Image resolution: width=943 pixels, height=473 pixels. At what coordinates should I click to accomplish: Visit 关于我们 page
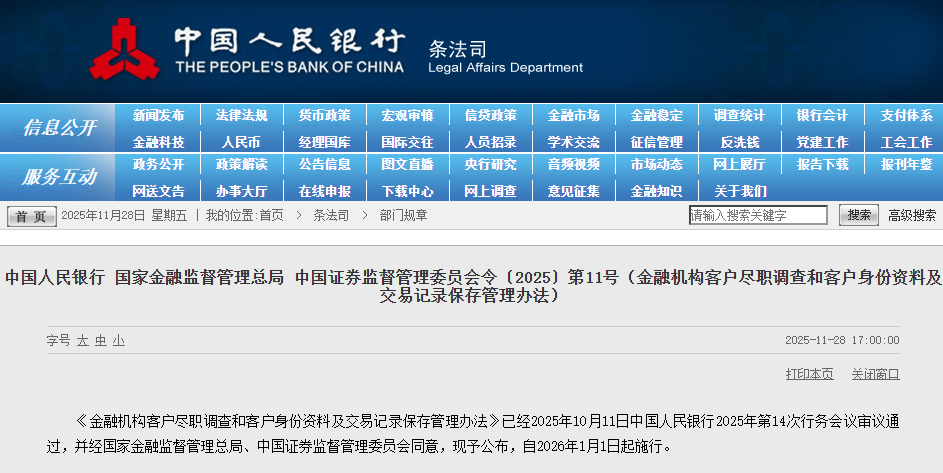pyautogui.click(x=740, y=191)
